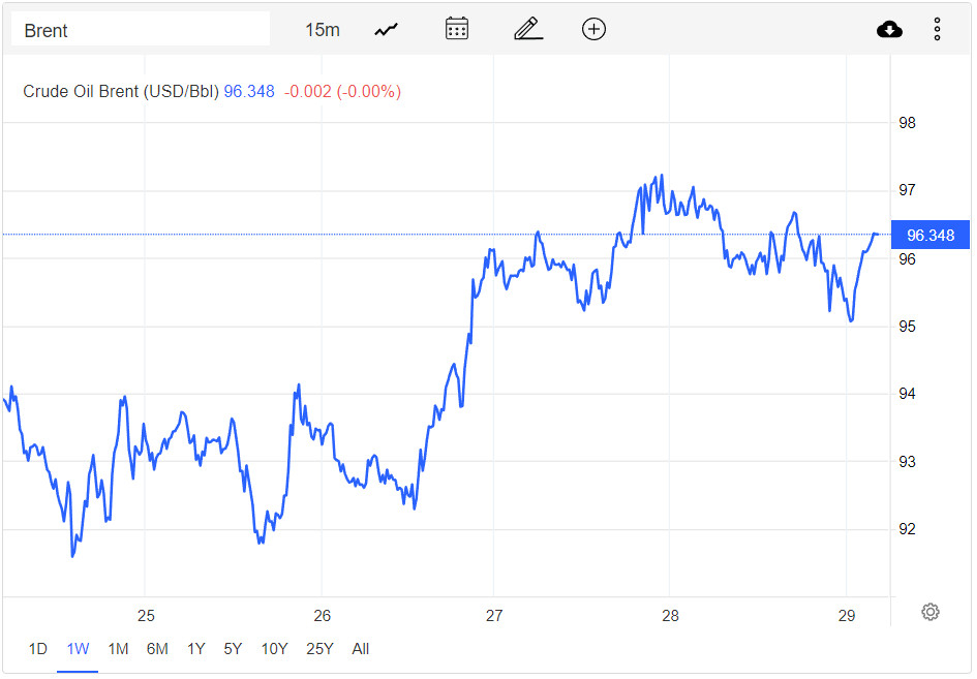Select the 5Y time range
The height and width of the screenshot is (679, 977).
click(x=233, y=649)
